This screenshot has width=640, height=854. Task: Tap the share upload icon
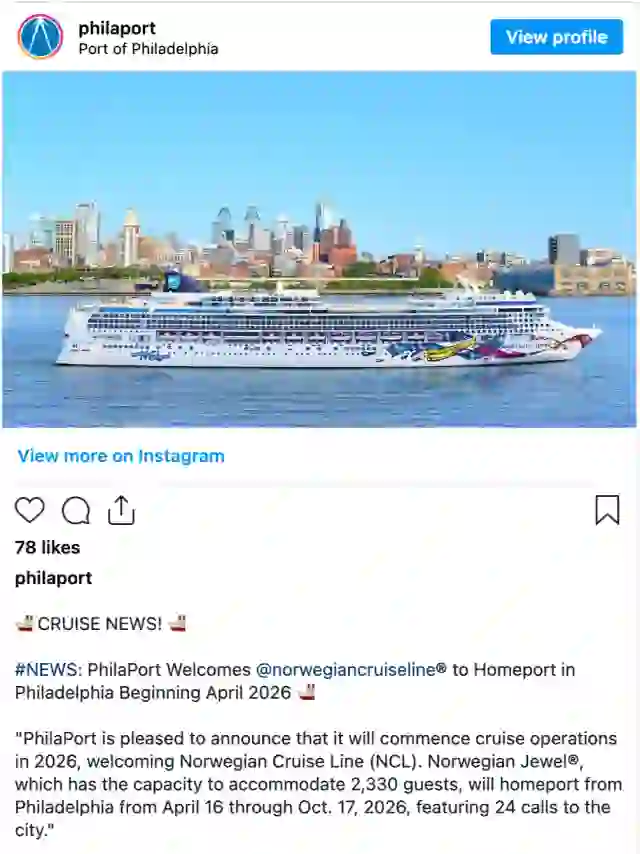coord(121,510)
